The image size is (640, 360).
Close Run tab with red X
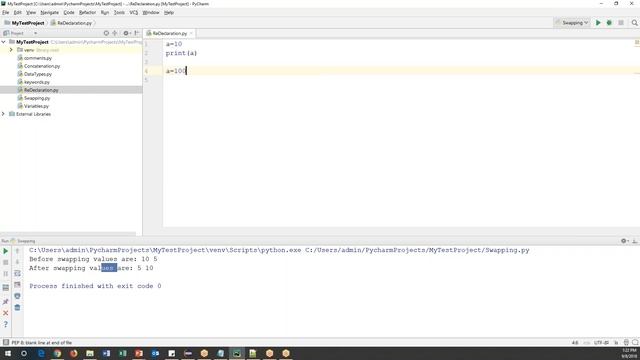[x=6, y=313]
